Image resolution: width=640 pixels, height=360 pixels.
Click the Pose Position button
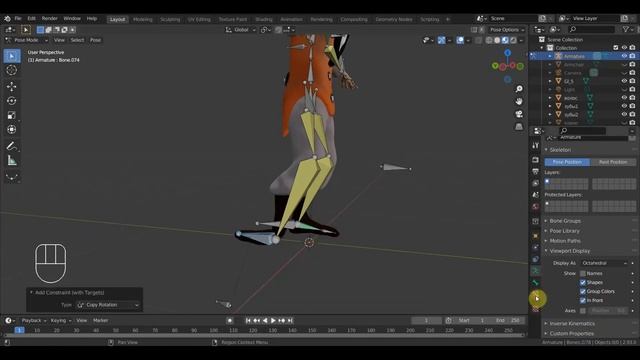pyautogui.click(x=567, y=162)
